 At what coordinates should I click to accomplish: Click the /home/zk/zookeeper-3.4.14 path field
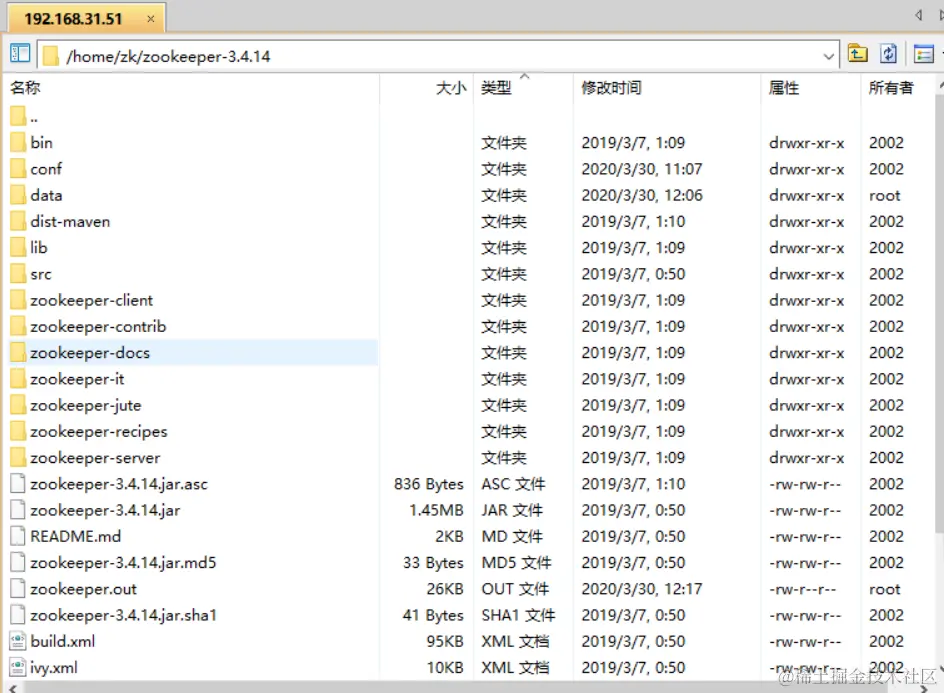[x=438, y=56]
